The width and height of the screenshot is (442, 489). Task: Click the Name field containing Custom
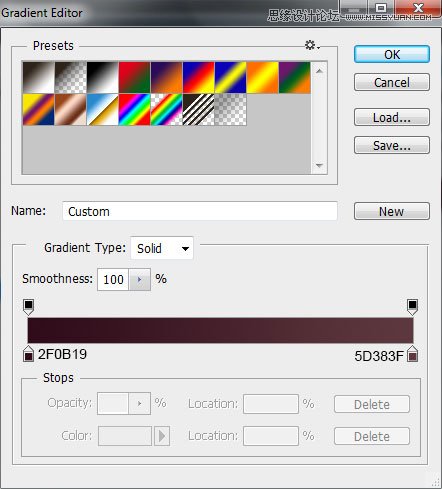click(x=200, y=211)
